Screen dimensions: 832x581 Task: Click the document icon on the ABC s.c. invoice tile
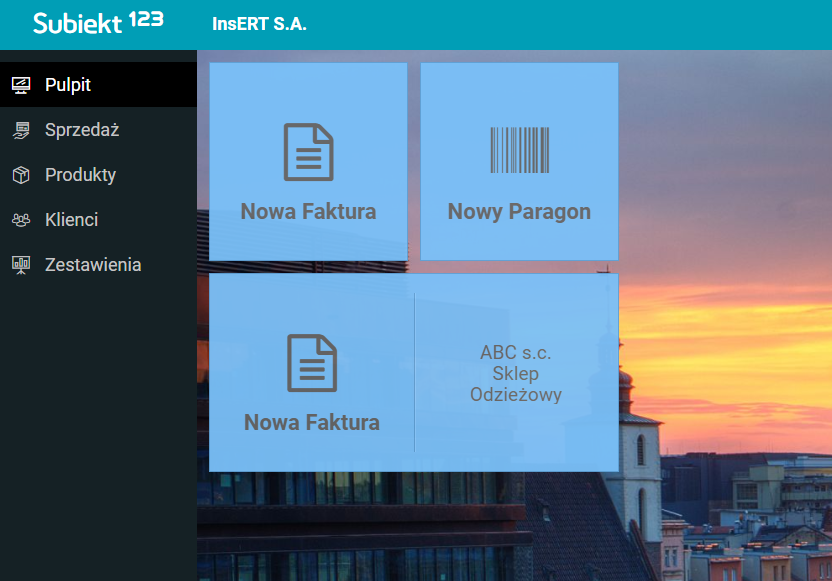pos(312,363)
